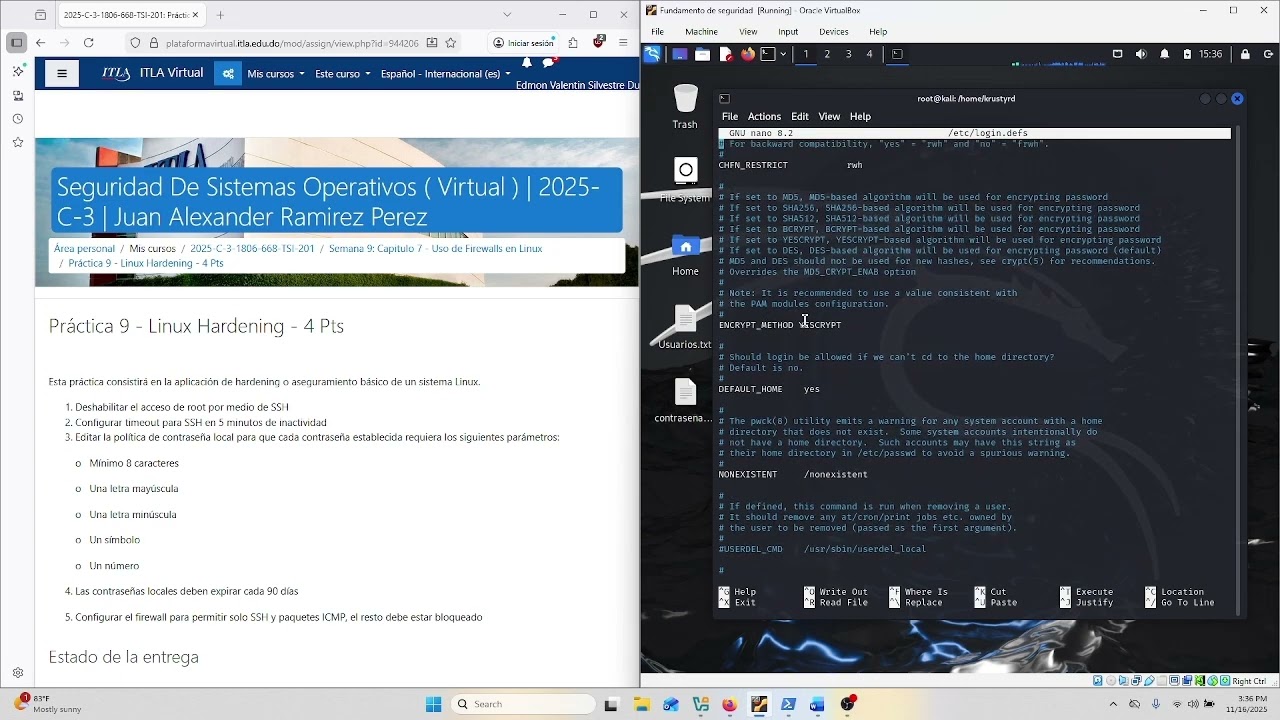Click the ITLA Virtual logo link
1280x720 pixels.
tap(152, 73)
